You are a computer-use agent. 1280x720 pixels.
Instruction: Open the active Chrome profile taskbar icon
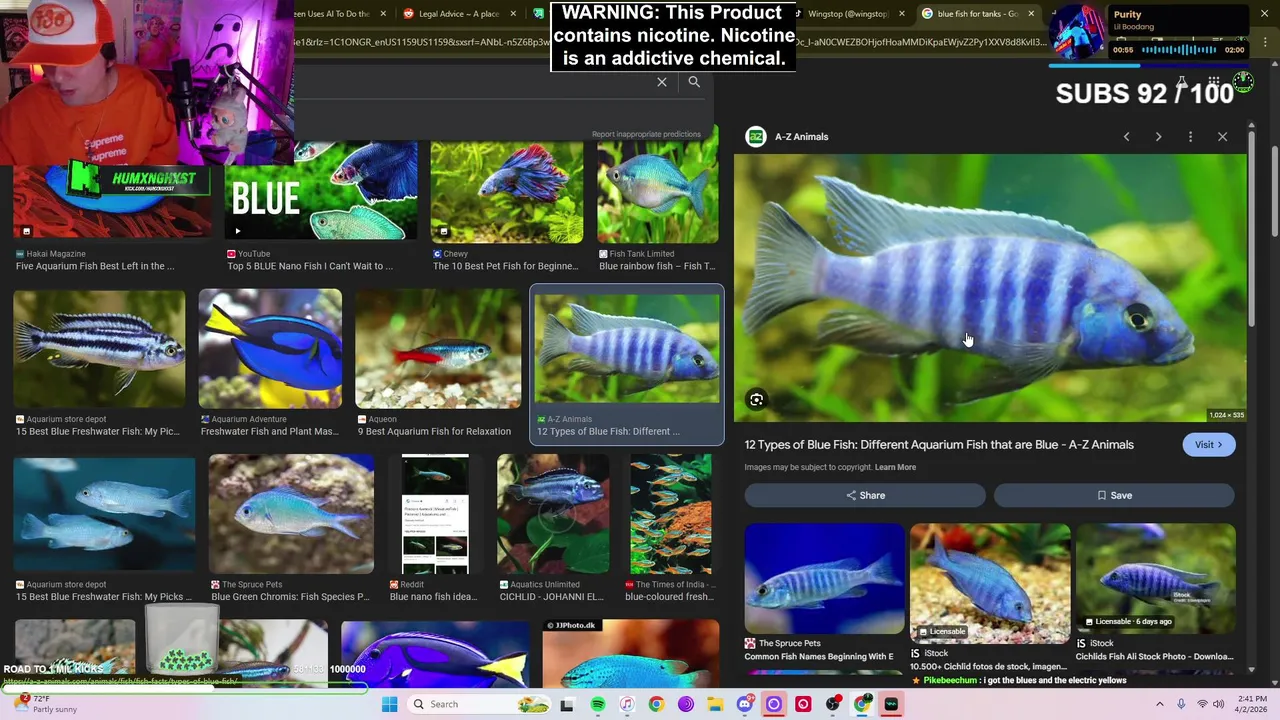click(x=862, y=704)
